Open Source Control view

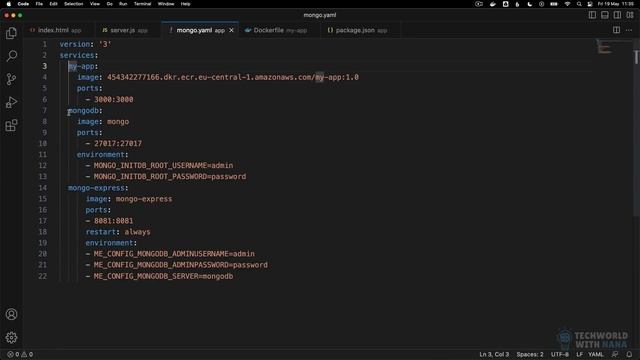(x=11, y=79)
